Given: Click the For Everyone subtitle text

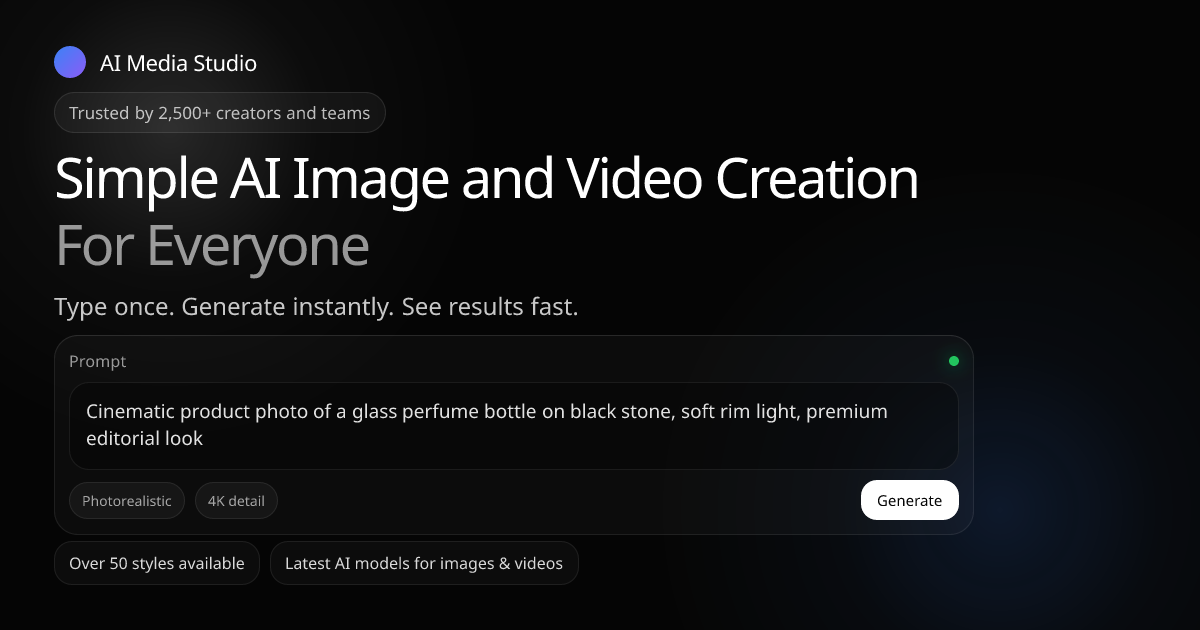Looking at the screenshot, I should point(211,245).
